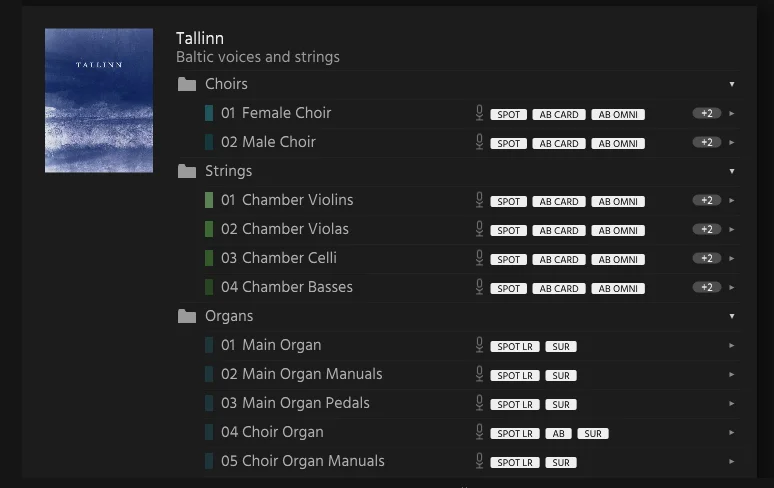Screen dimensions: 774x488
Task: Toggle AB OMNI mic on 02 Male Choir
Action: (618, 144)
